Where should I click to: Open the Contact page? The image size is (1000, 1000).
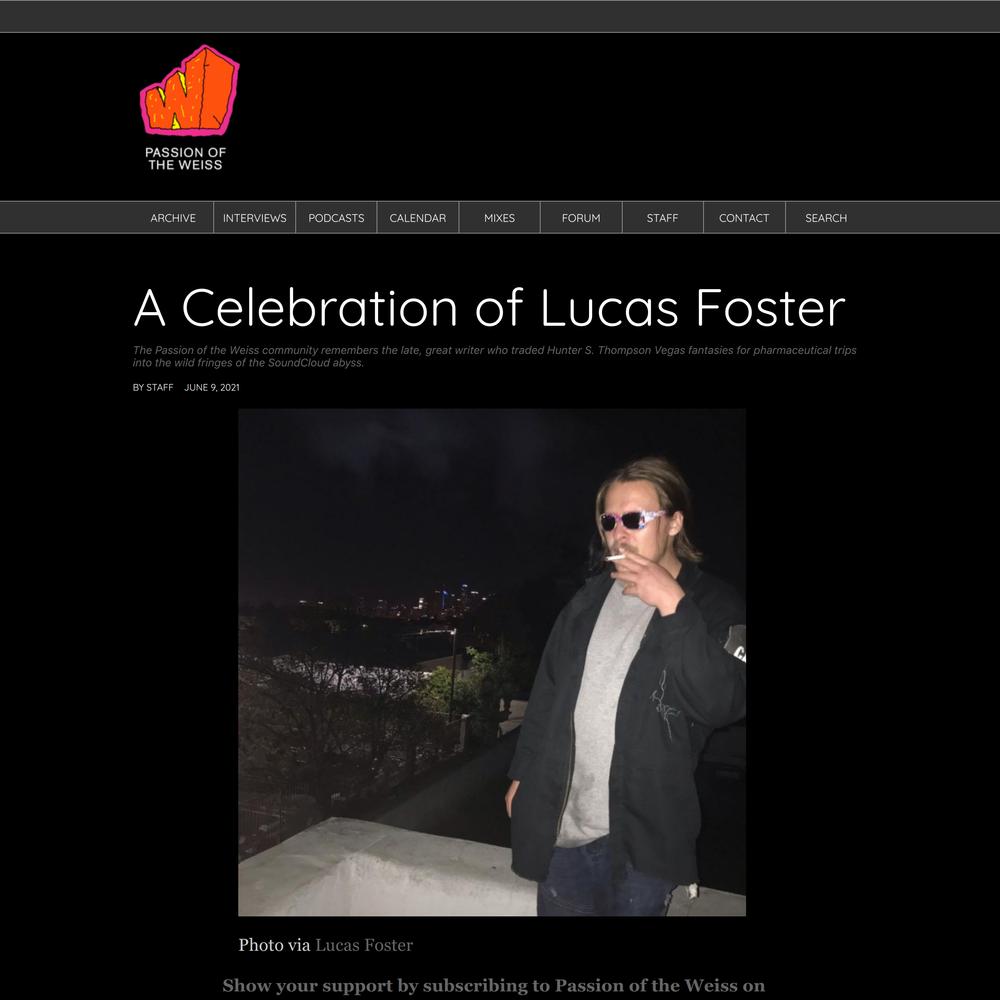coord(744,218)
